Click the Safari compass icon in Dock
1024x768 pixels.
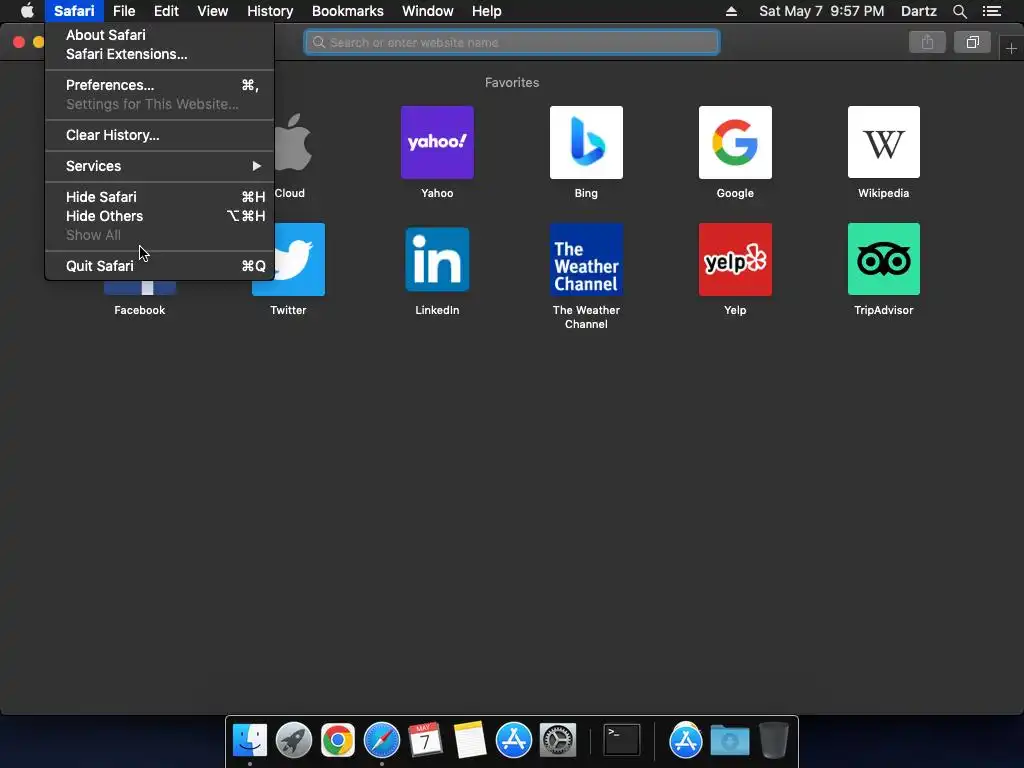(x=381, y=740)
